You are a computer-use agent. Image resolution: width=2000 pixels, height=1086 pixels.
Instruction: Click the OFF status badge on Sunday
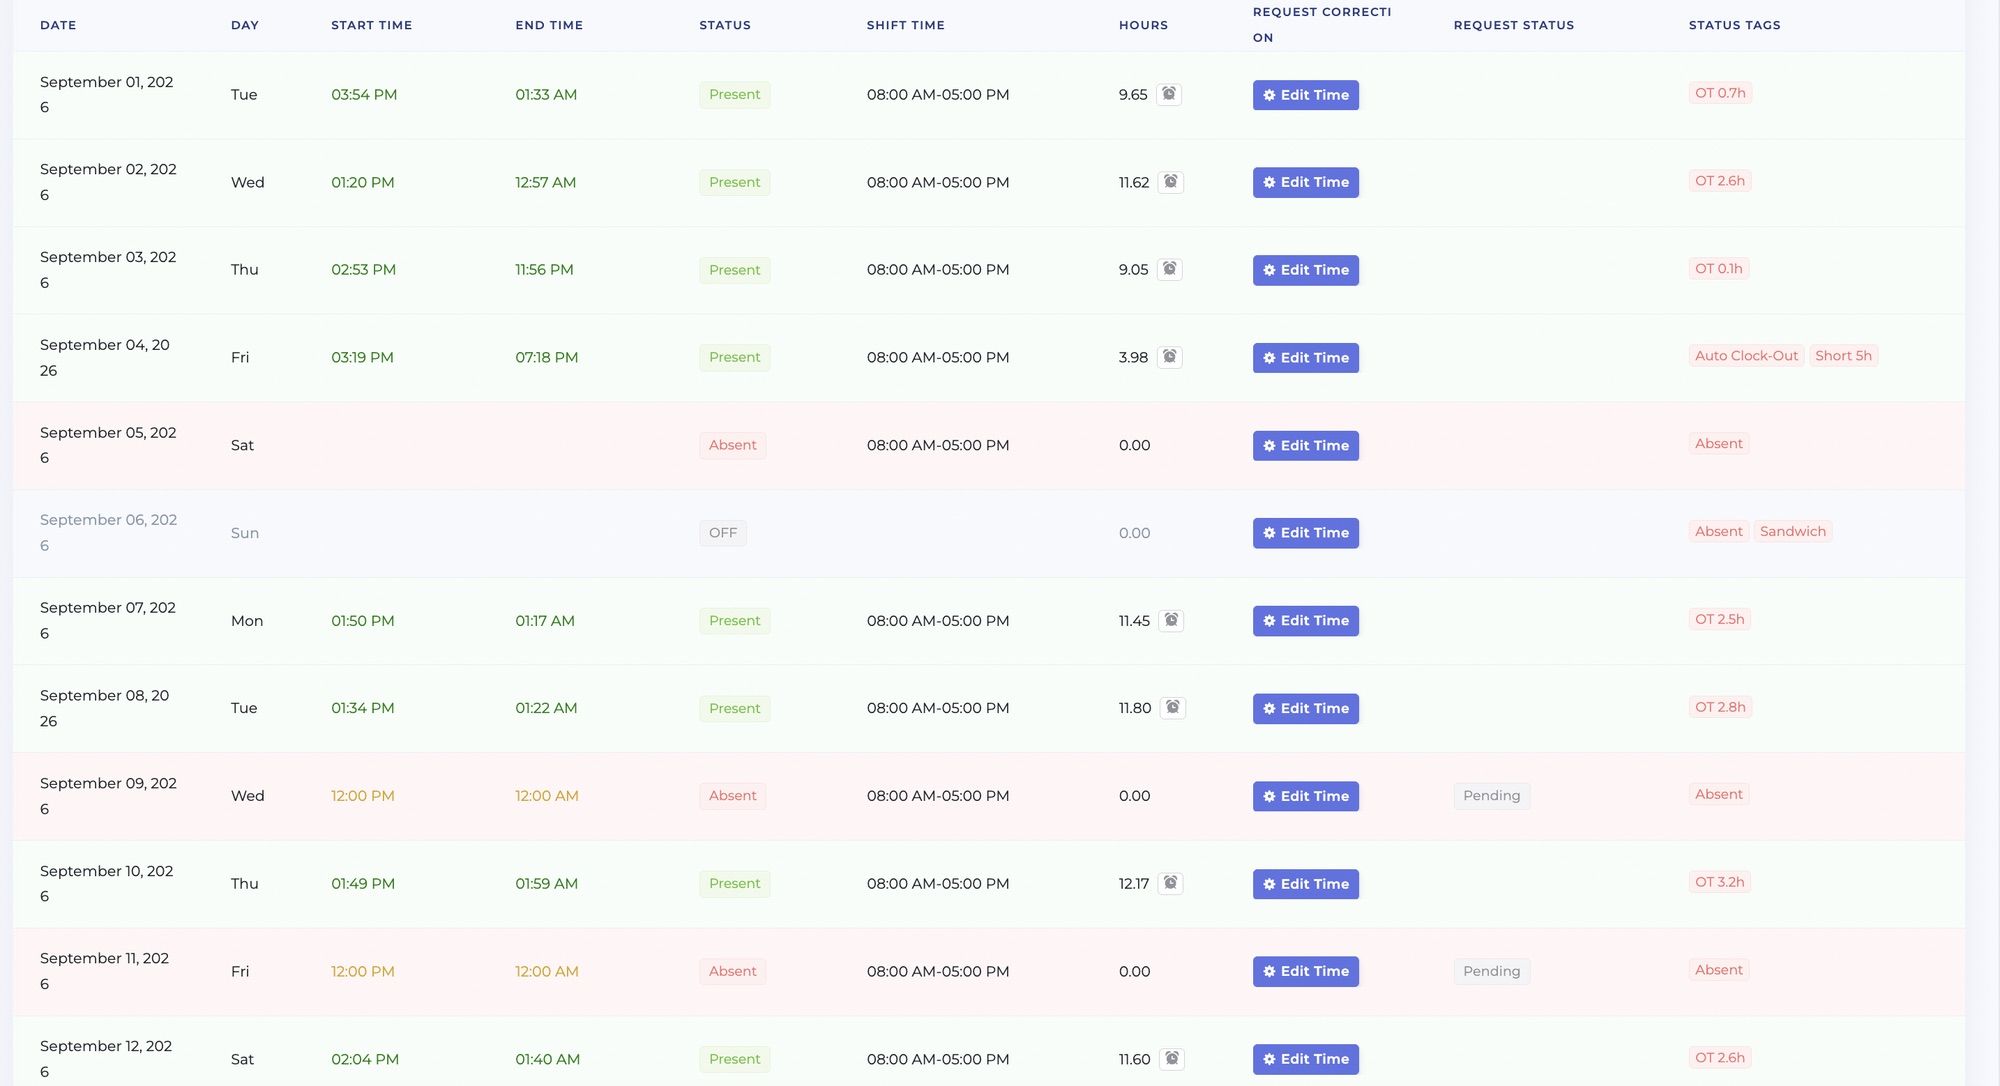click(x=722, y=533)
